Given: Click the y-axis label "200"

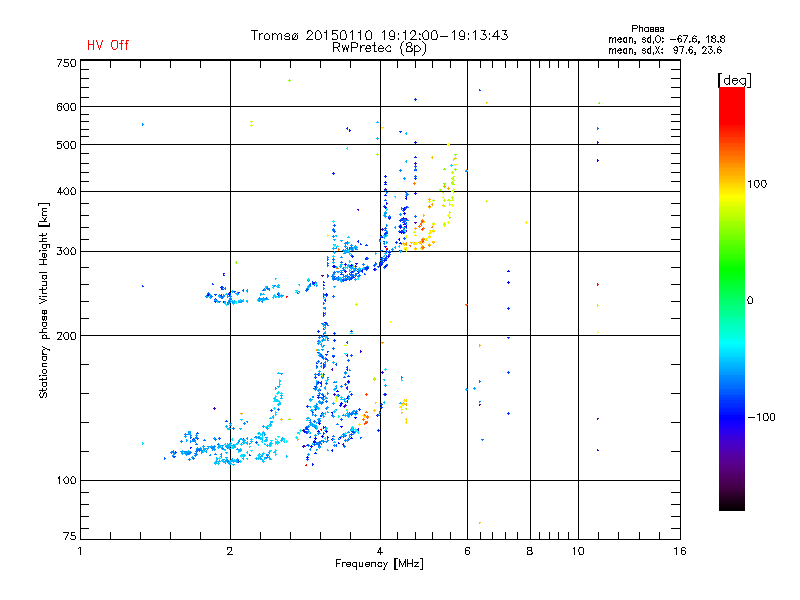Looking at the screenshot, I should [x=66, y=336].
